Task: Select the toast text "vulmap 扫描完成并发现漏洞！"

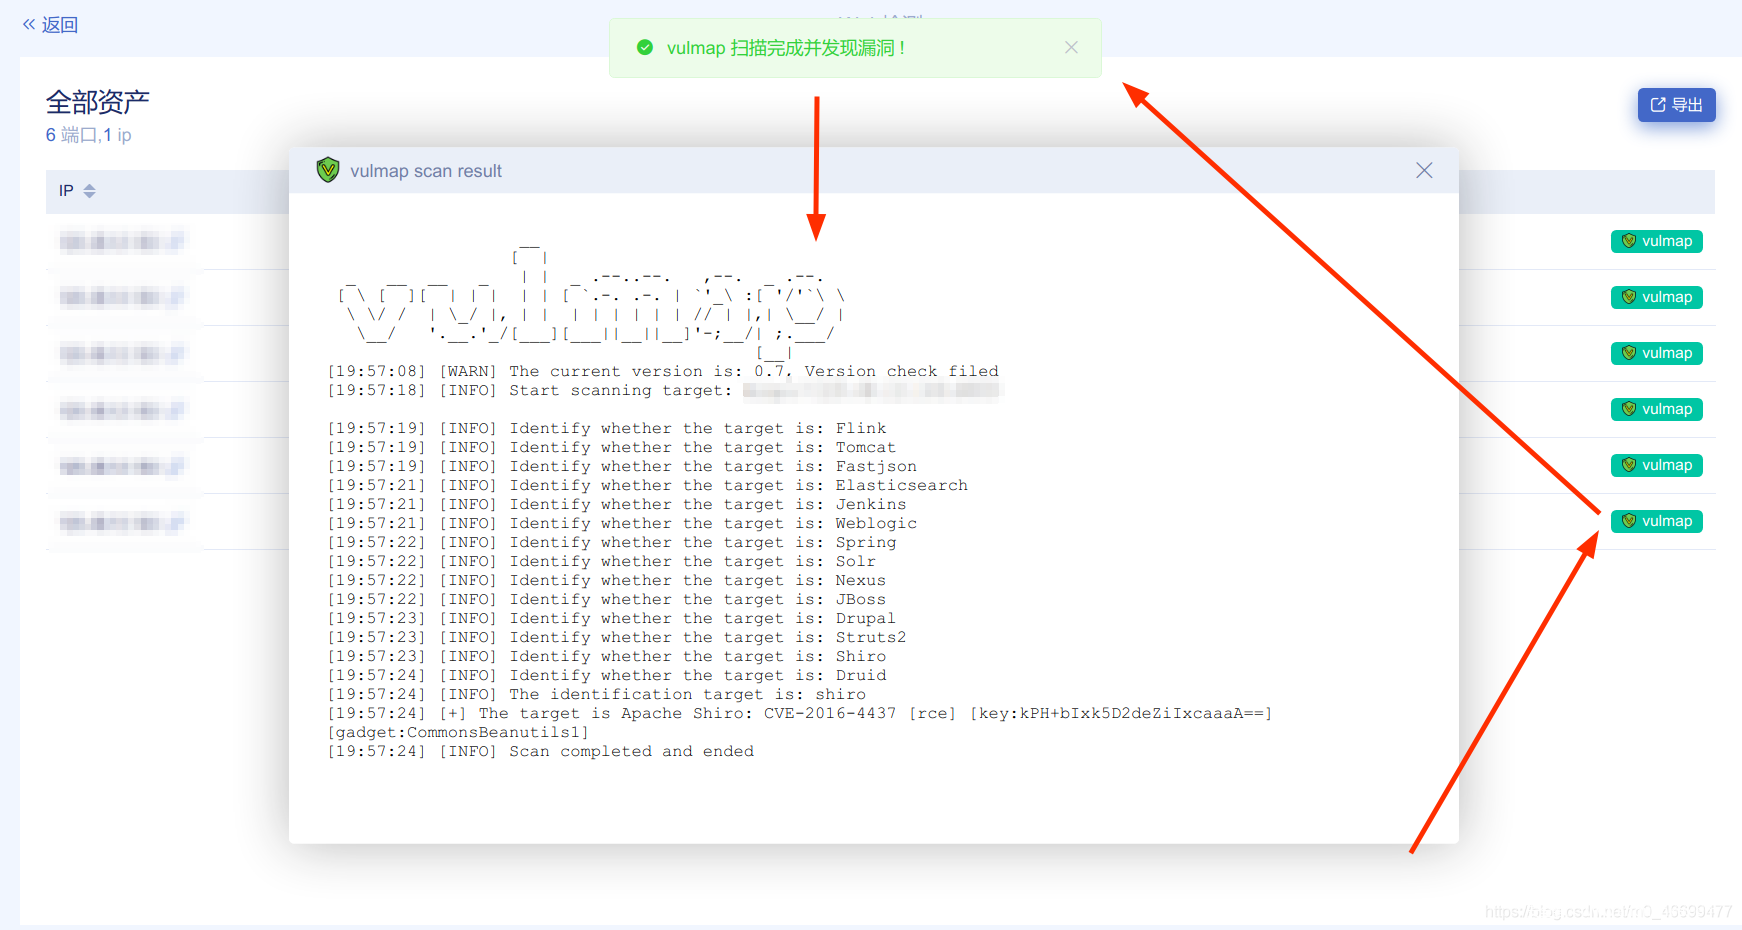Action: 787,48
